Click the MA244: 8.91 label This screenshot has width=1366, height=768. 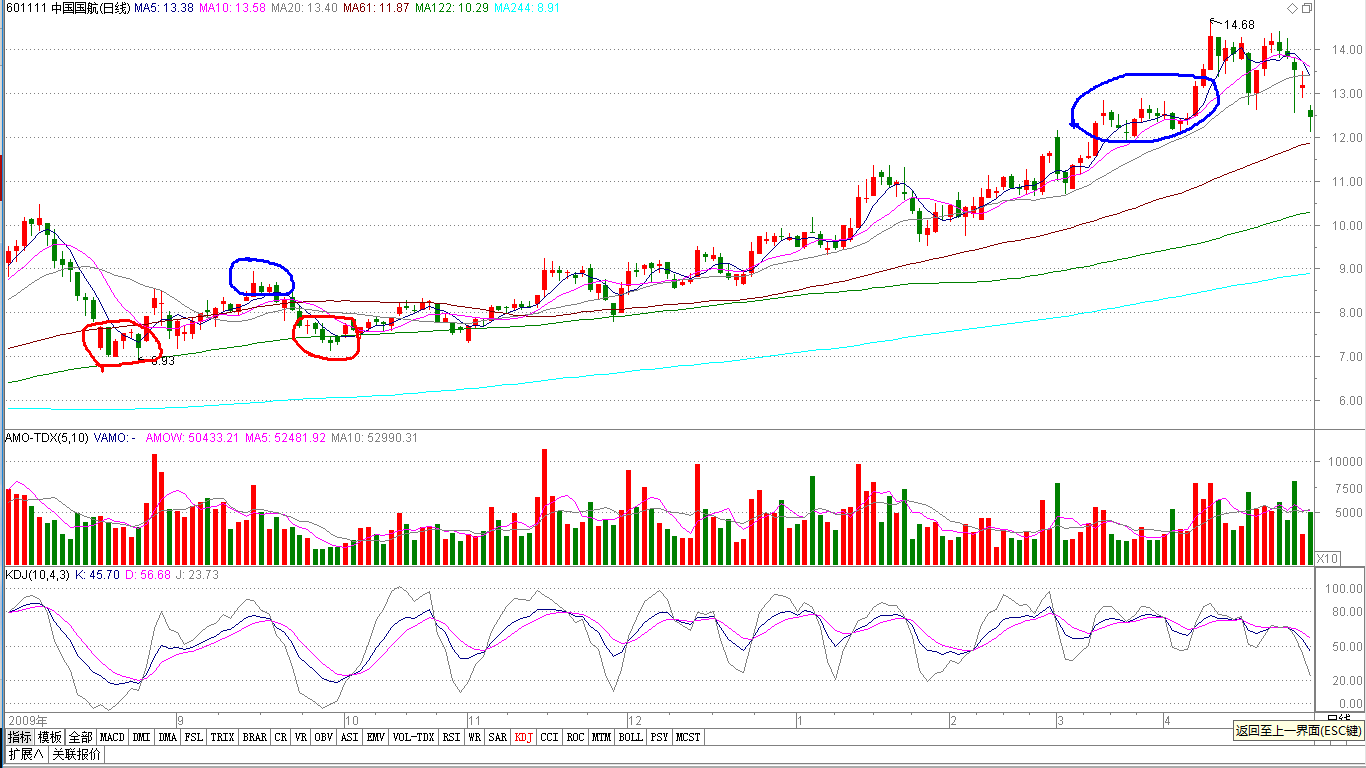click(x=528, y=8)
